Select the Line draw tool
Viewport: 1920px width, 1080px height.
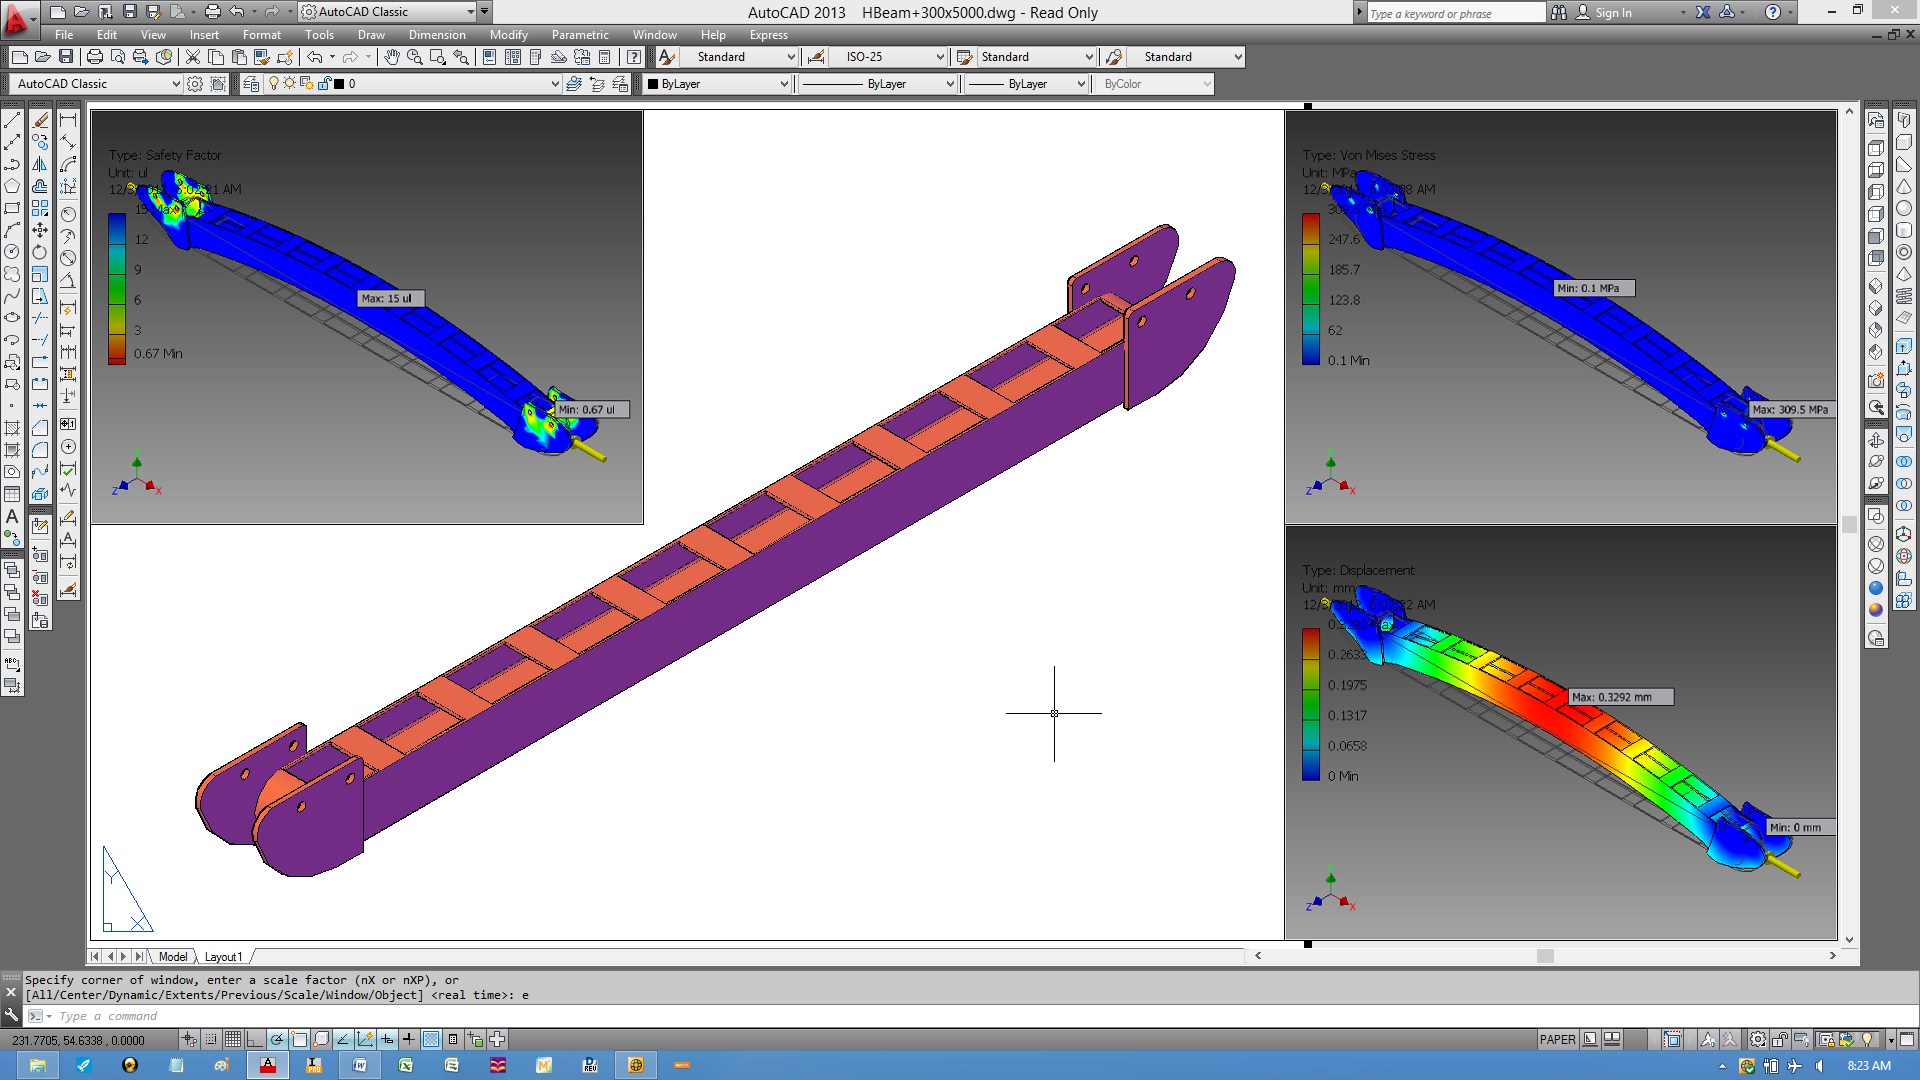pyautogui.click(x=12, y=121)
